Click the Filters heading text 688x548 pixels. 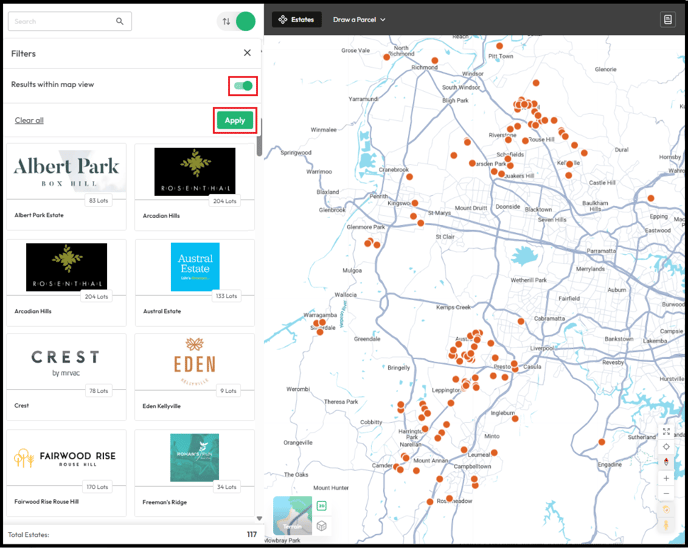click(x=23, y=54)
